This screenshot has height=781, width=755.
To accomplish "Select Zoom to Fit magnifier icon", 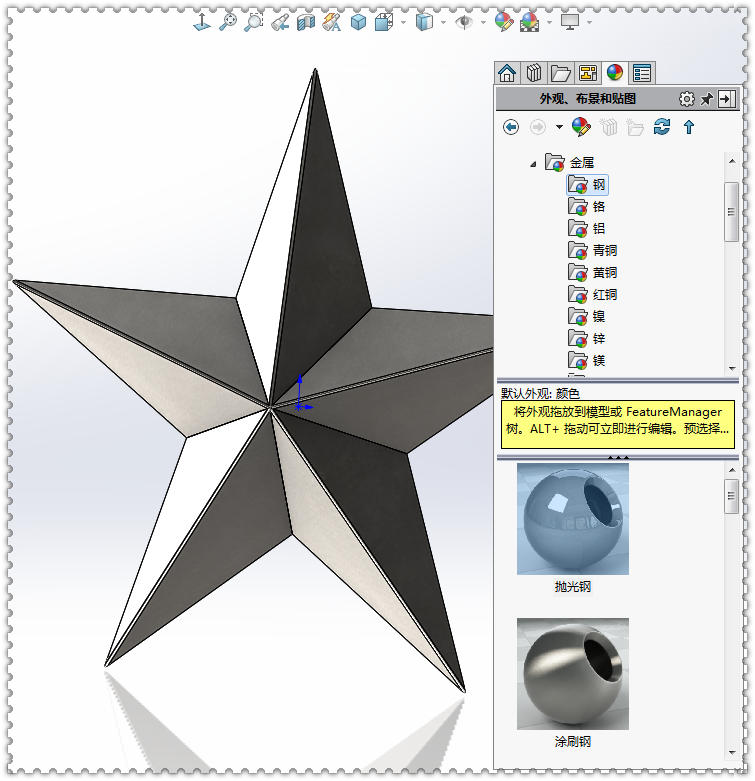I will tap(228, 22).
